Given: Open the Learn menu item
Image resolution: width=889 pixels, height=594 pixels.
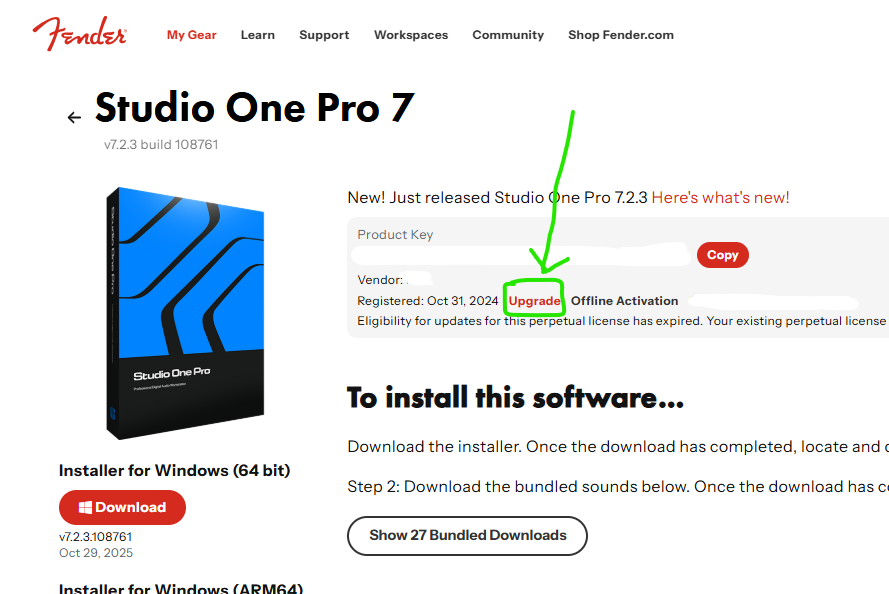Looking at the screenshot, I should pyautogui.click(x=257, y=35).
